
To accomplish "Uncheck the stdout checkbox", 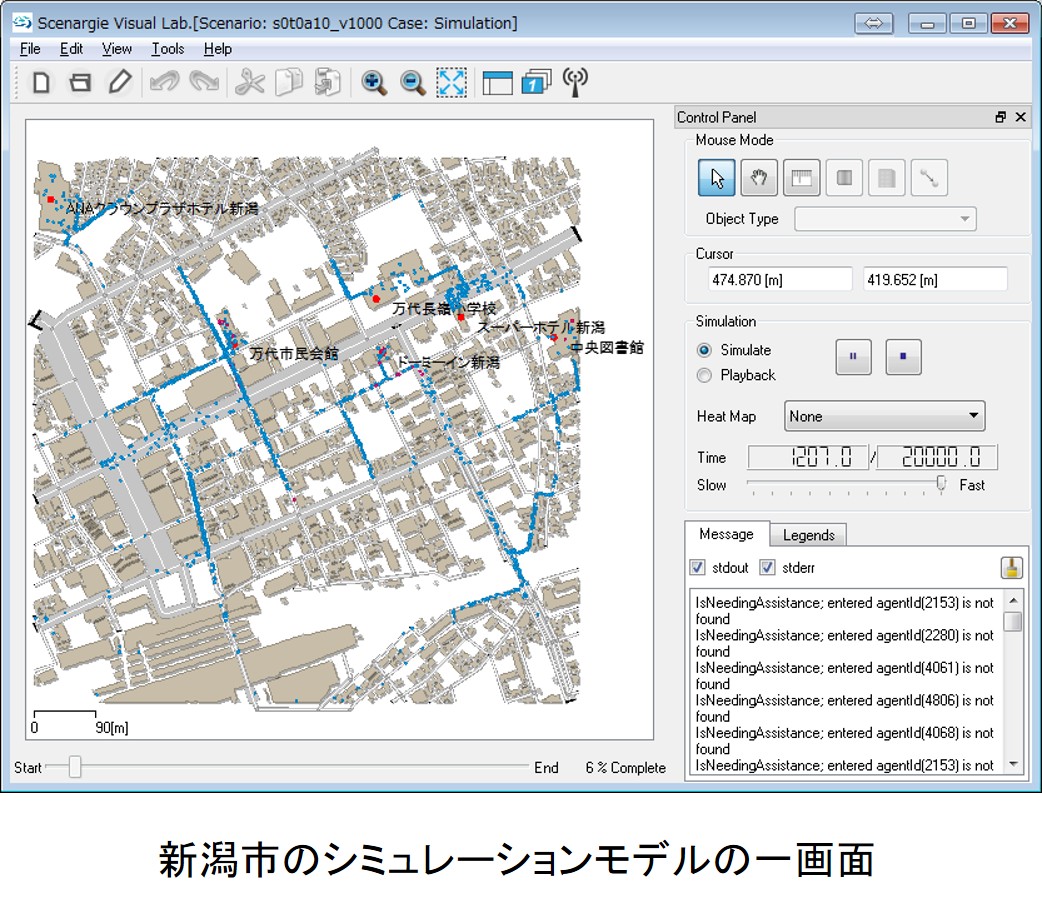I will (698, 568).
